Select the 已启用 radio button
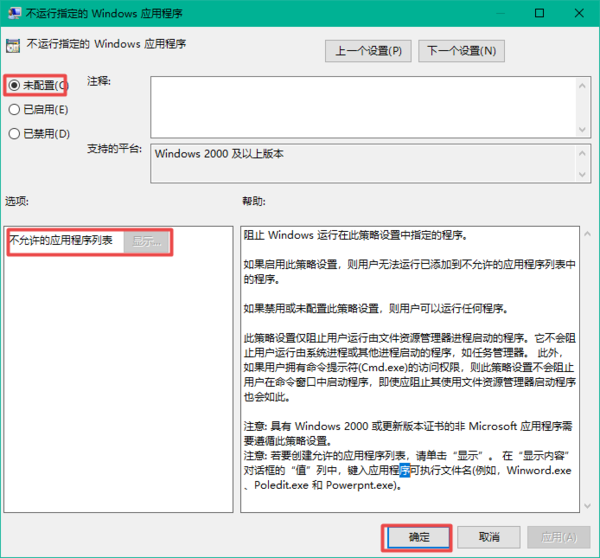The width and height of the screenshot is (600, 558). click(x=15, y=109)
